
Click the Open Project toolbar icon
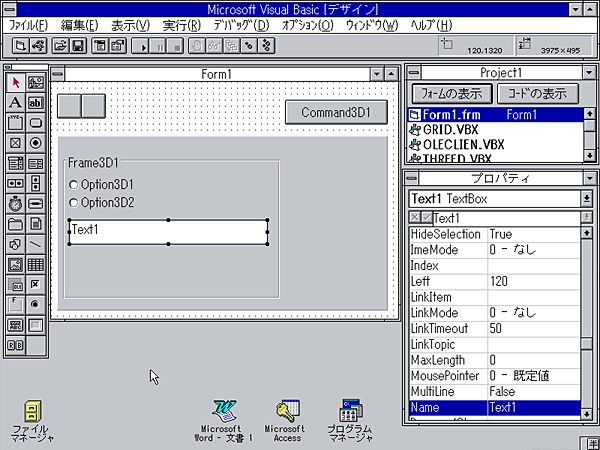(59, 46)
